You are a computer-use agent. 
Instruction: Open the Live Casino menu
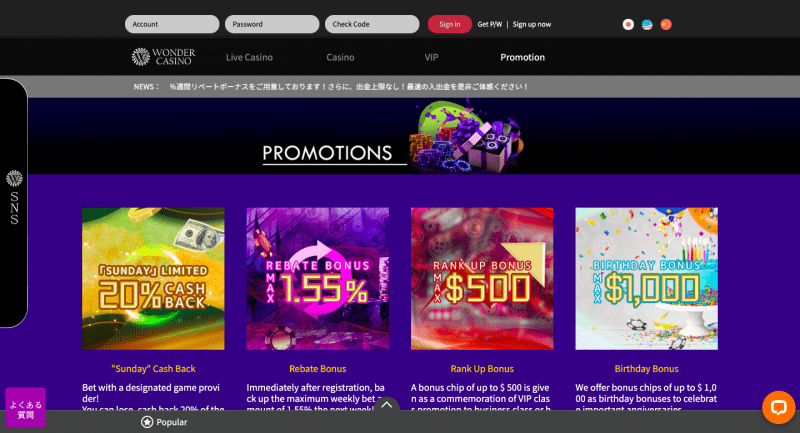249,57
